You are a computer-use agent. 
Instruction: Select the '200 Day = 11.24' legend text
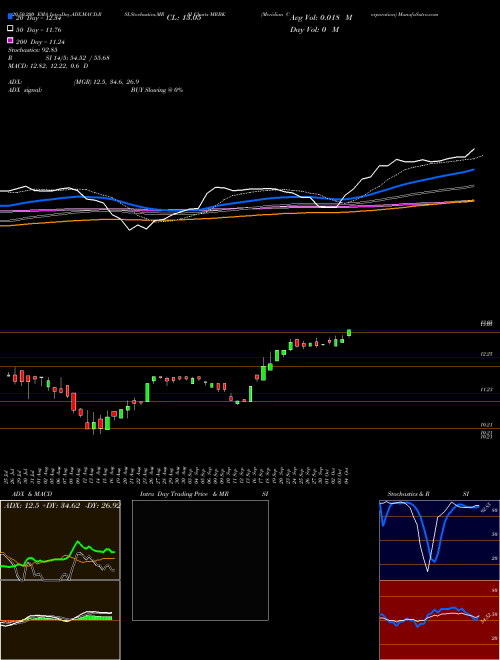click(x=41, y=42)
